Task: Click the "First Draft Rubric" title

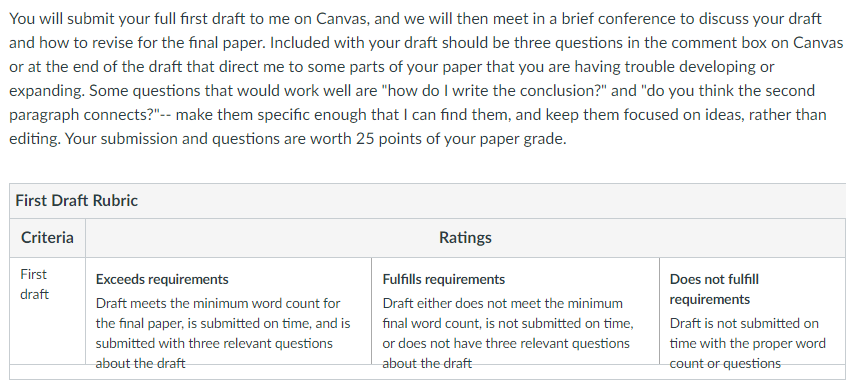Action: tap(76, 201)
